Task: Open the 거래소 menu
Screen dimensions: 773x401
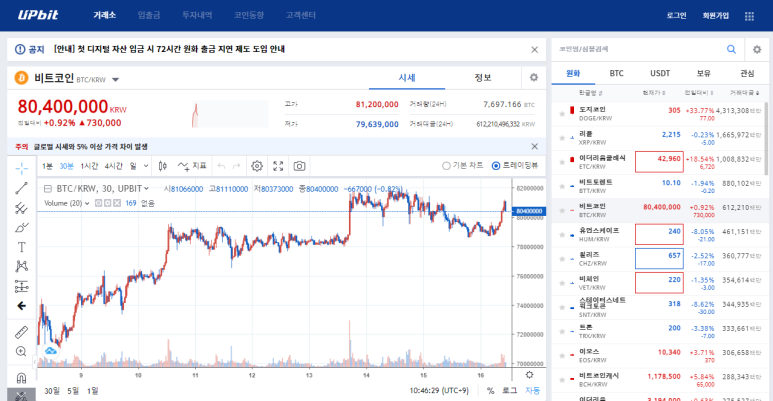Action: (x=105, y=15)
